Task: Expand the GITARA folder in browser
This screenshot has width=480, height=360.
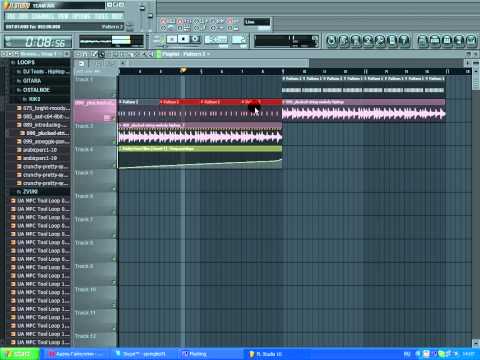Action: [x=32, y=81]
